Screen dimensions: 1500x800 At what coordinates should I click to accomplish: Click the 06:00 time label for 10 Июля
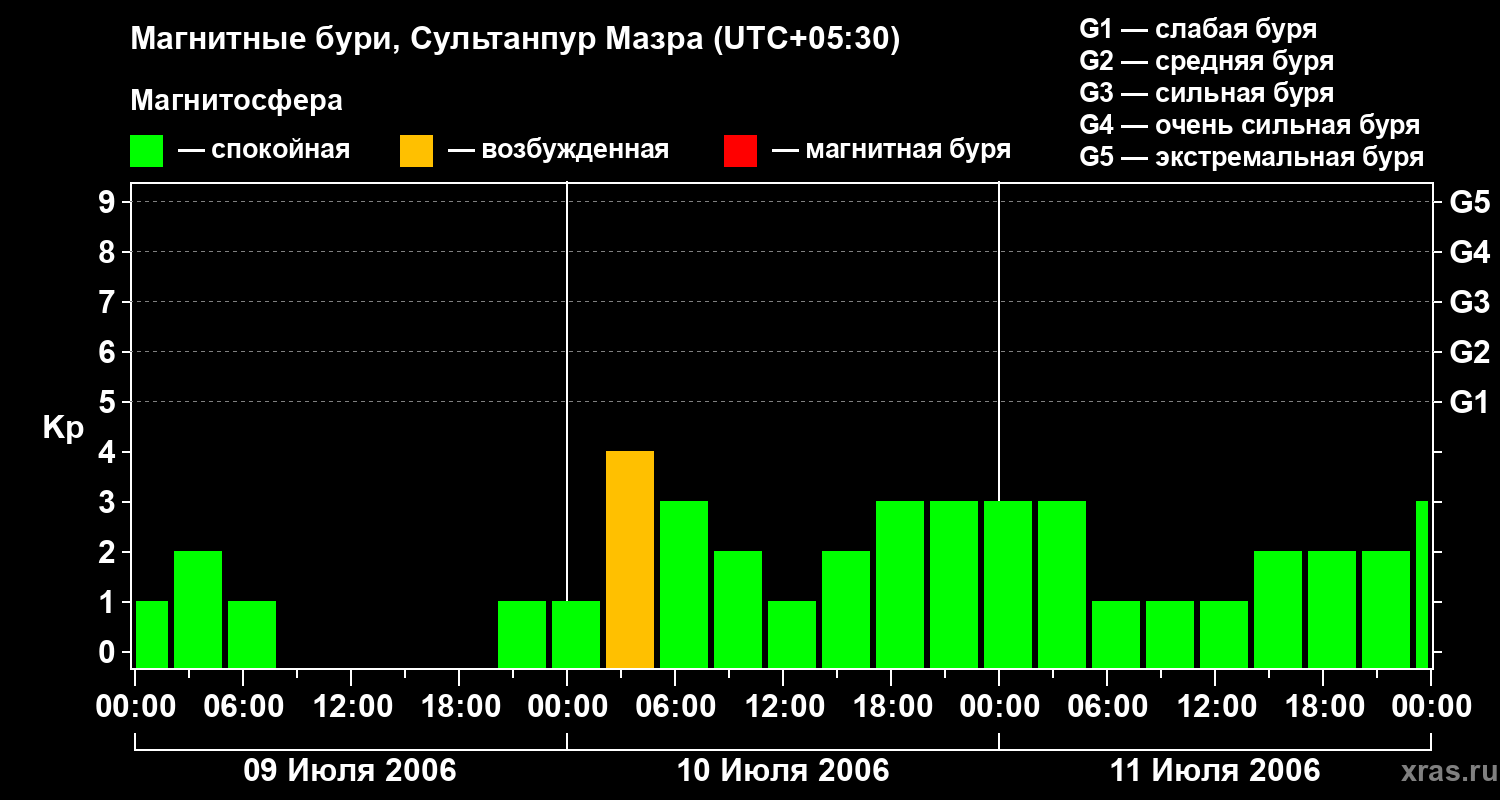(675, 707)
